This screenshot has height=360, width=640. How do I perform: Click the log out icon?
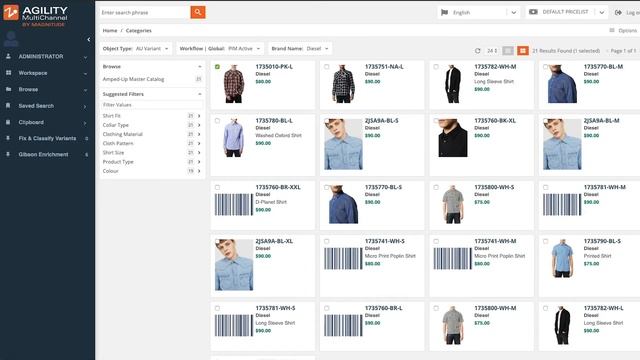[618, 13]
